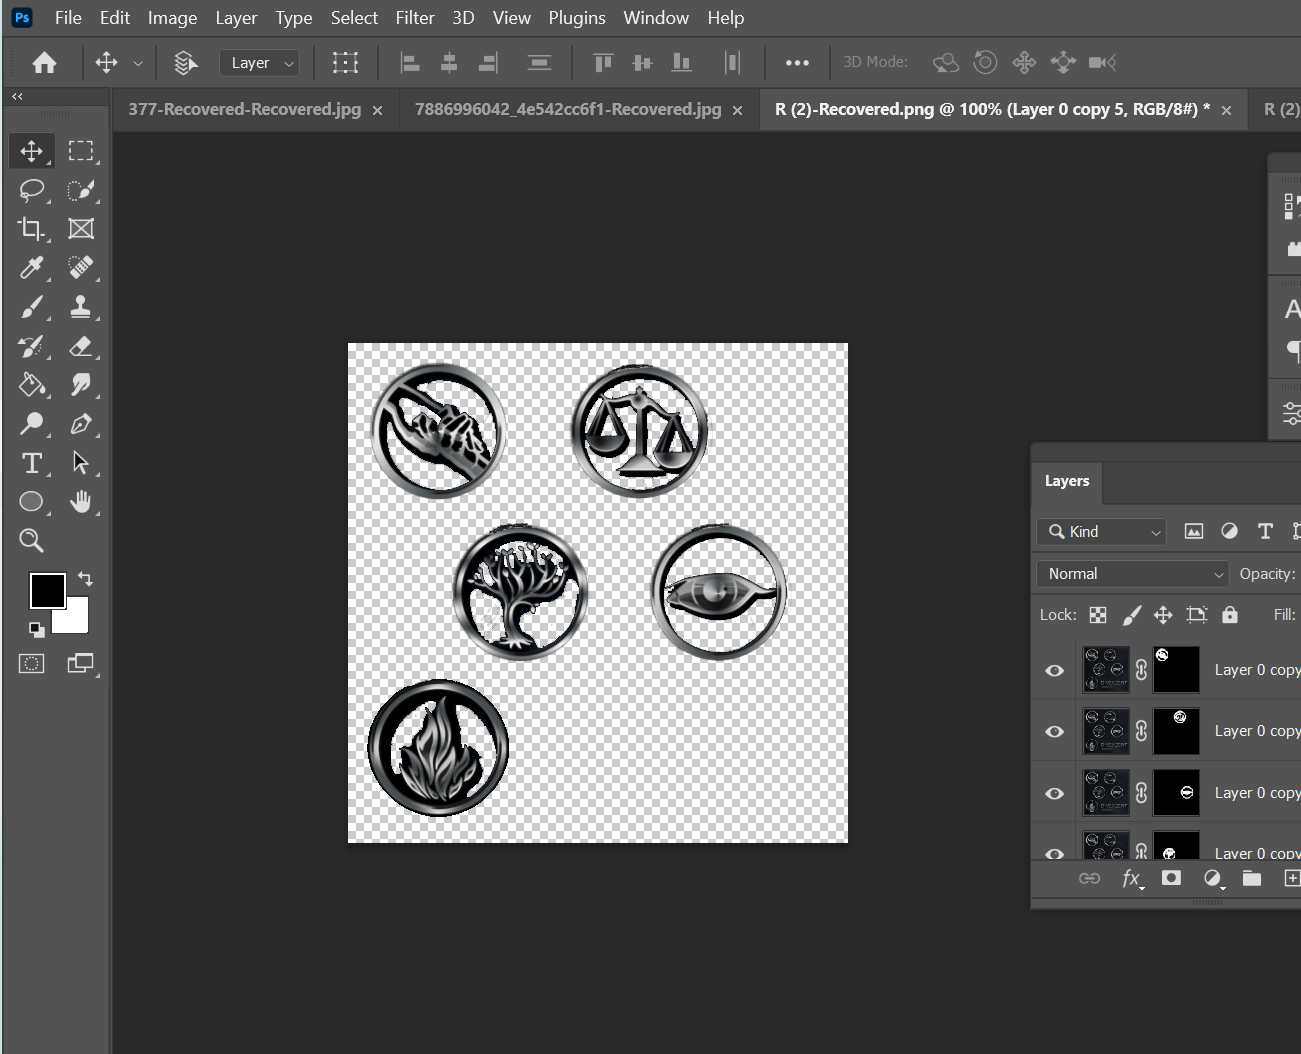Create new fill or adjustment layer
The image size is (1301, 1054).
(1213, 878)
